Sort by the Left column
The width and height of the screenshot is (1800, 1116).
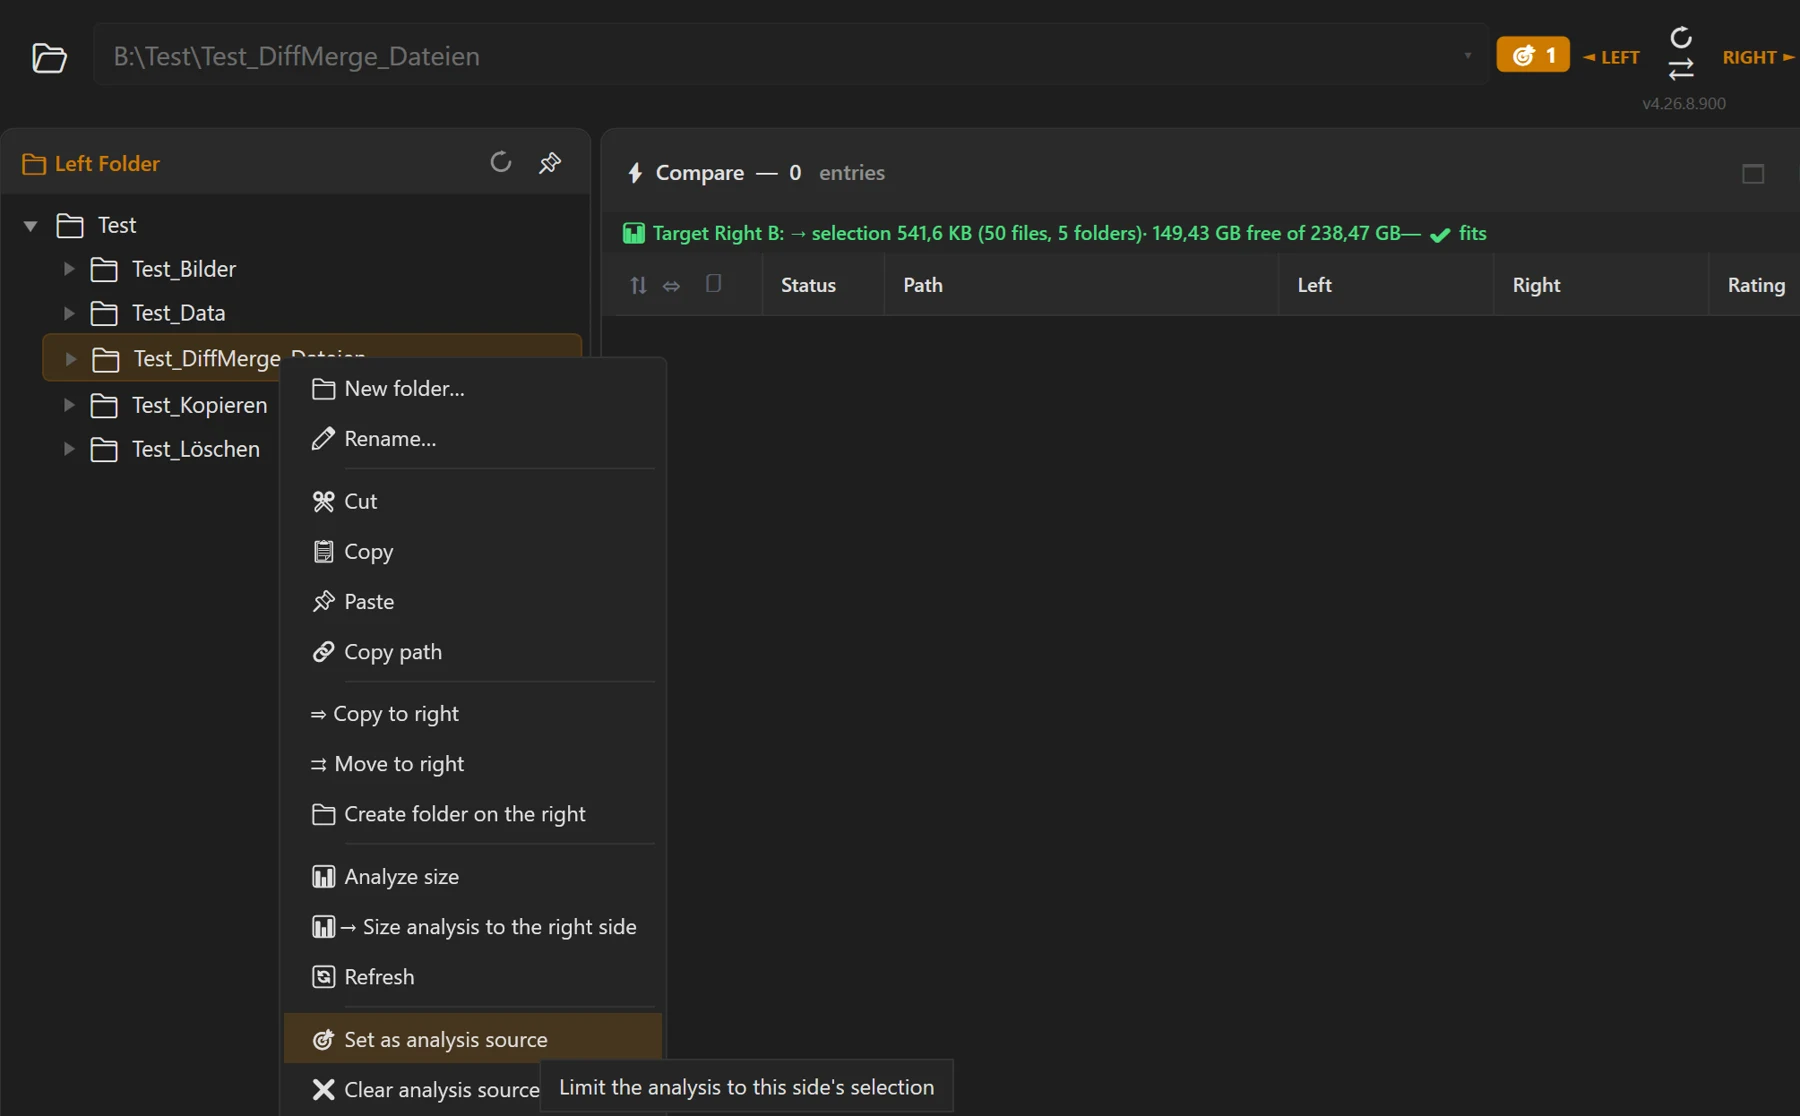tap(1386, 285)
